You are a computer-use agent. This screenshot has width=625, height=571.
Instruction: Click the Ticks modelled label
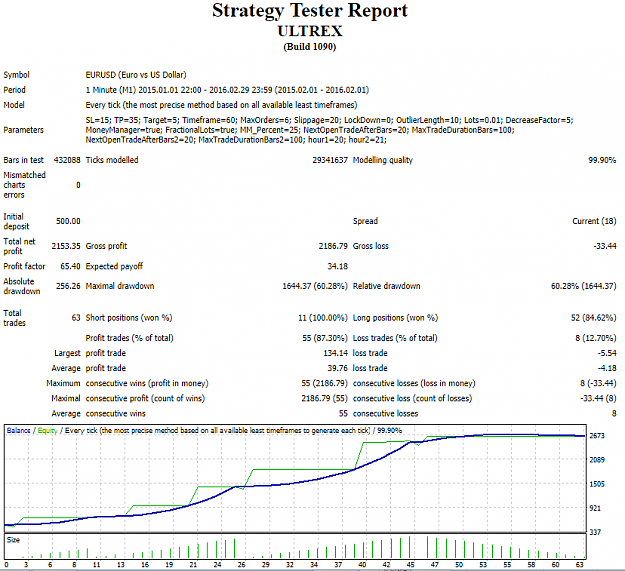click(x=112, y=160)
